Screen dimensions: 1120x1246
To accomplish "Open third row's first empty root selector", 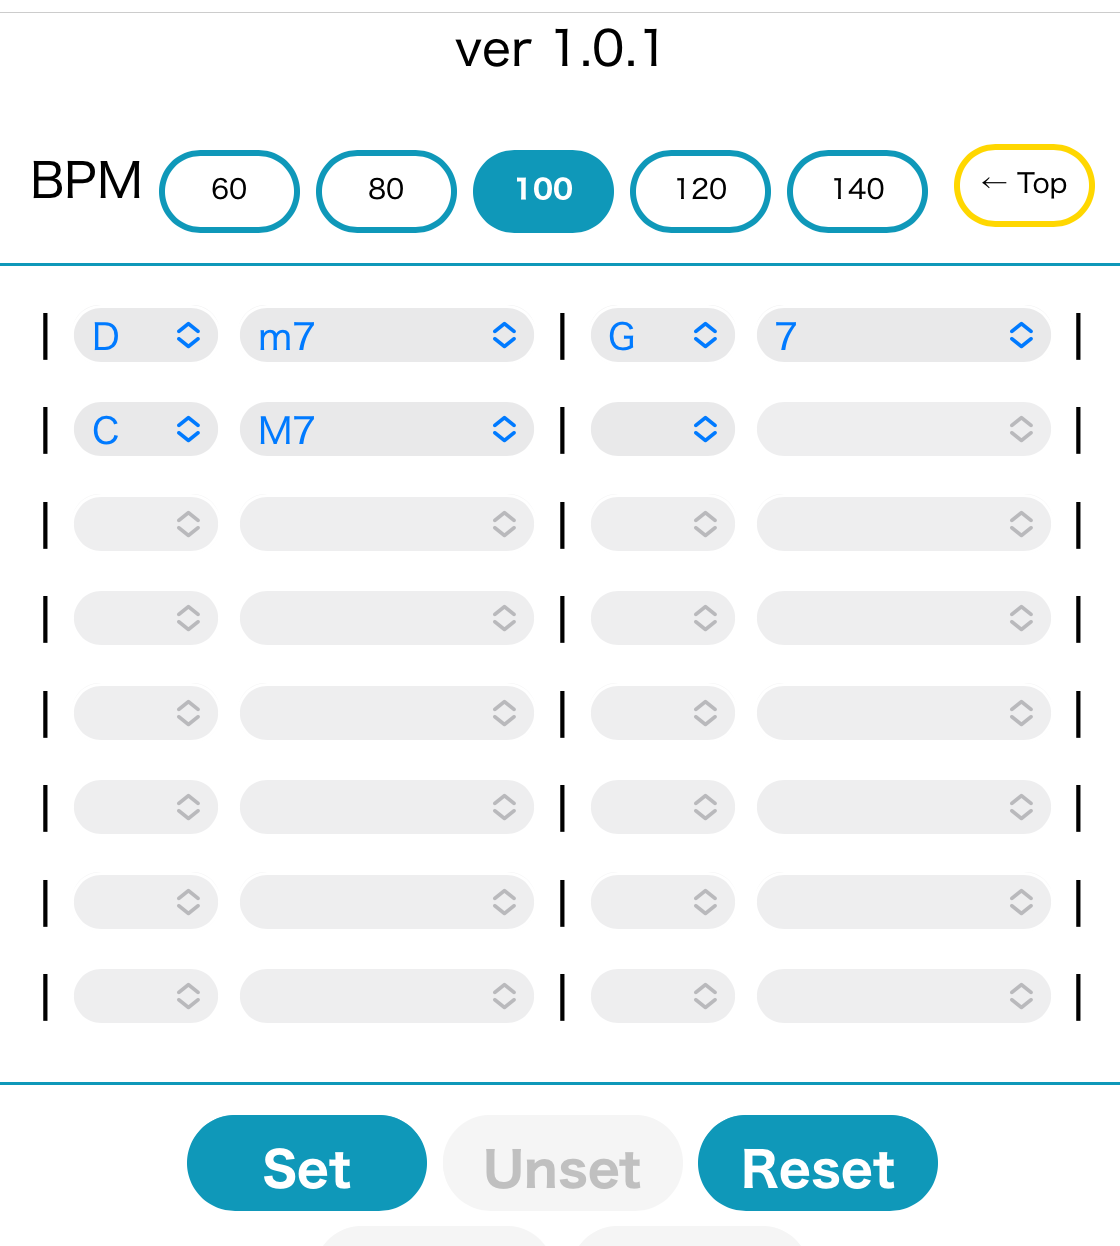I will (x=146, y=524).
